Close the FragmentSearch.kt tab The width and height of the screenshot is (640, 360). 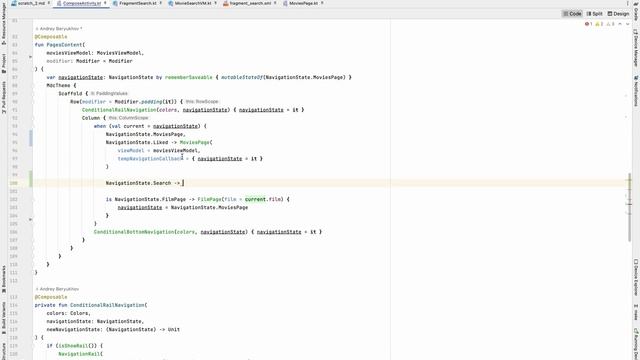coord(160,3)
